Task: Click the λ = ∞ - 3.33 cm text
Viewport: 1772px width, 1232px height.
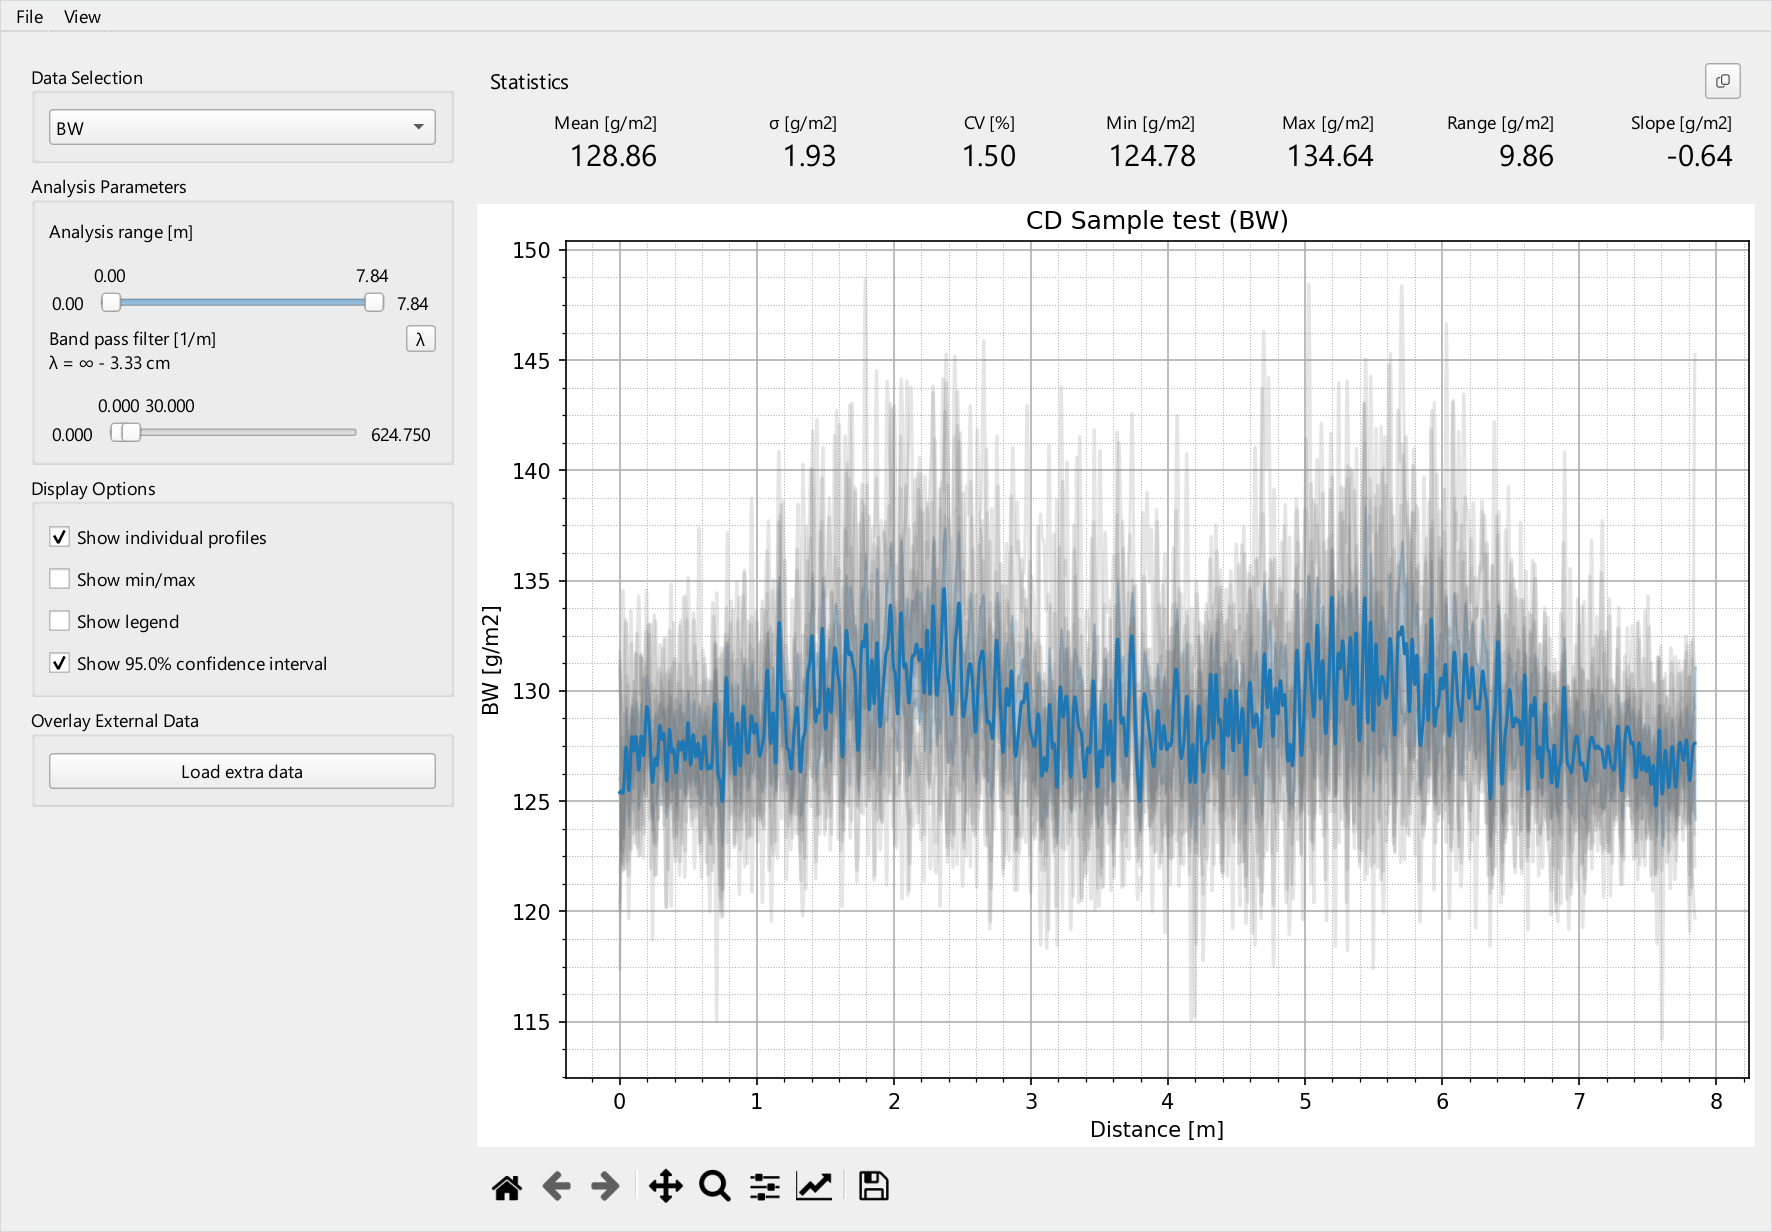Action: click(x=110, y=363)
